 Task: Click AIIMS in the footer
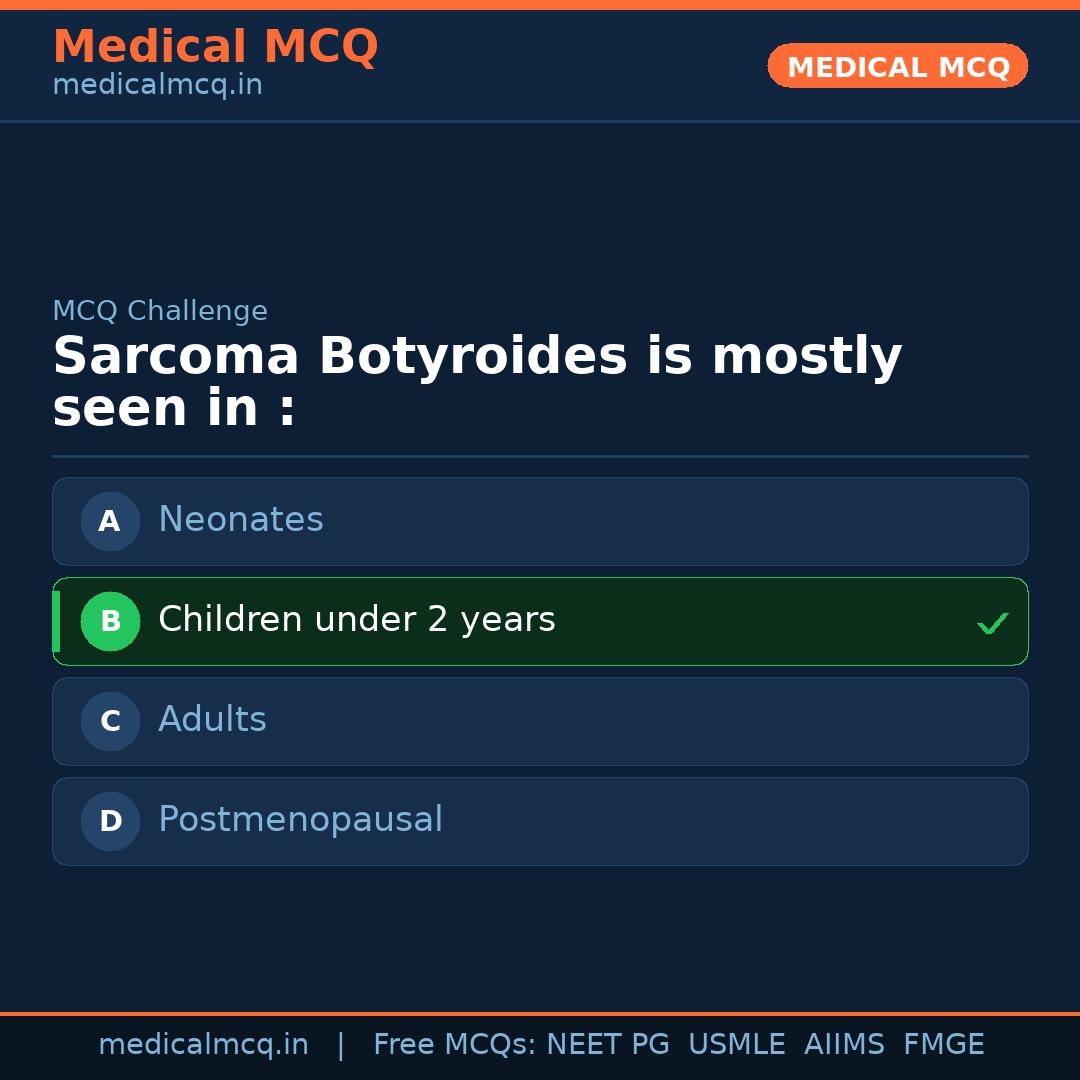pos(844,1045)
